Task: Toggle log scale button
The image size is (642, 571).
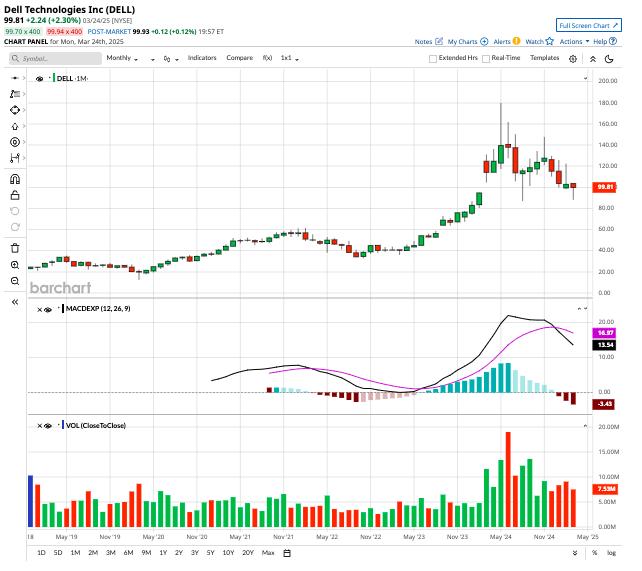Action: click(x=611, y=553)
